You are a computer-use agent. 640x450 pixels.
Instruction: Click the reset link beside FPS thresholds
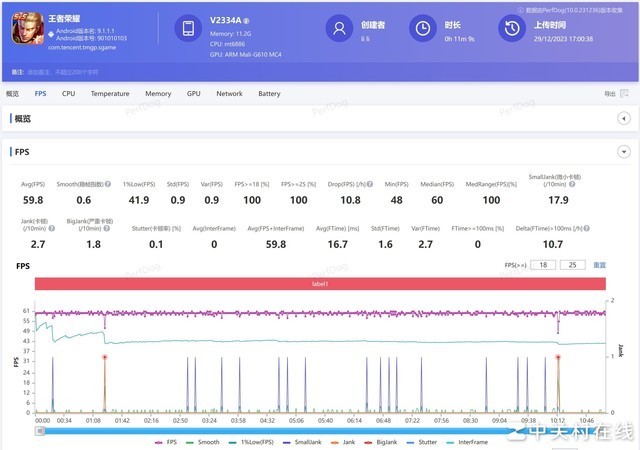600,265
